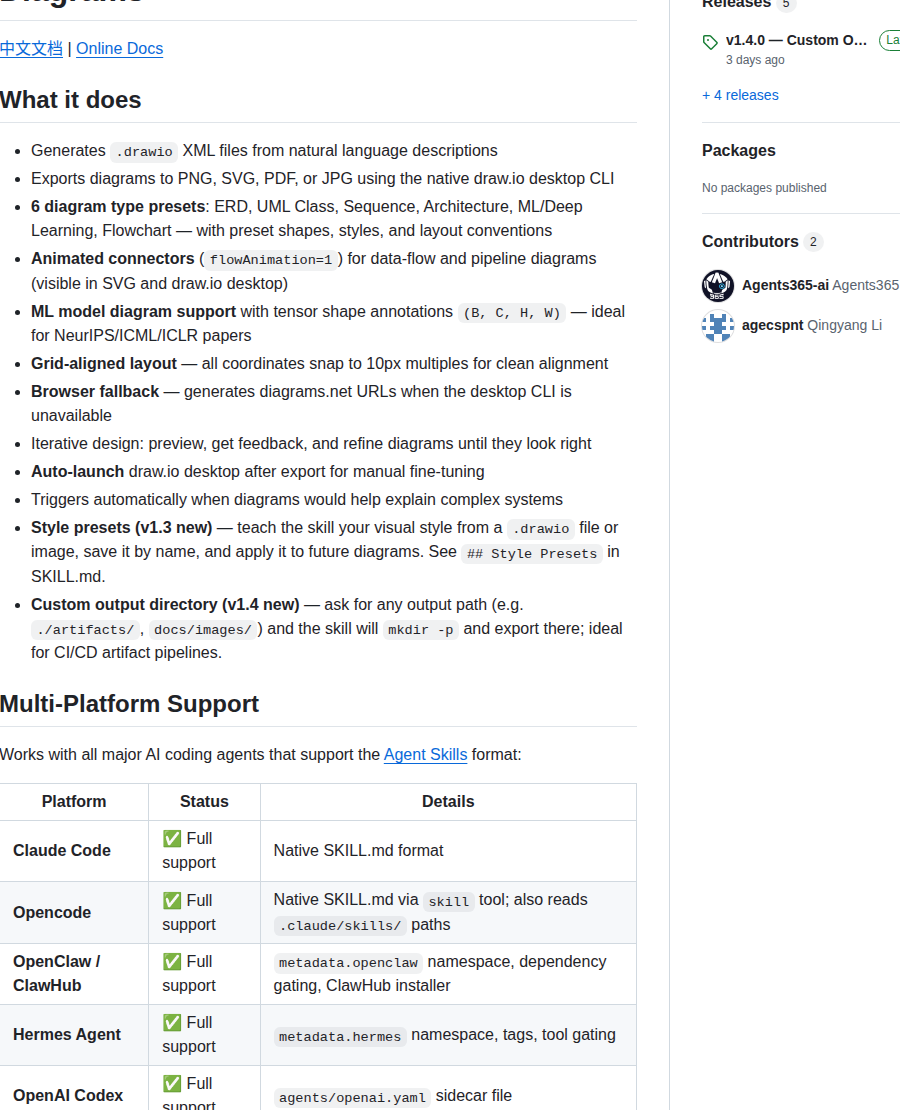Viewport: 900px width, 1110px height.
Task: Click the docs/images/ code text
Action: [203, 630]
